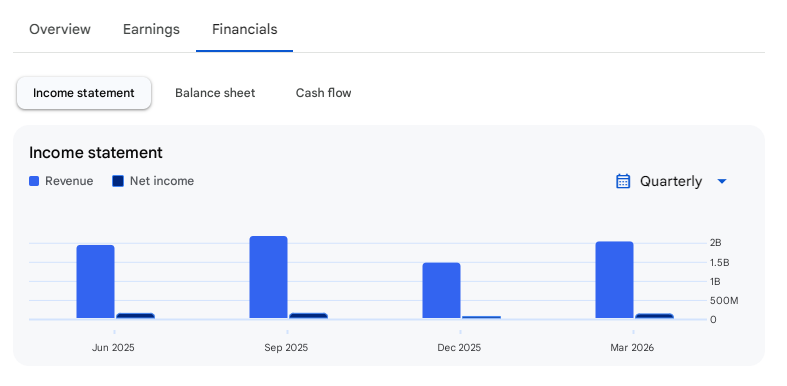This screenshot has height=386, width=787.
Task: Select the Mar 2026 net income bar
Action: click(654, 316)
